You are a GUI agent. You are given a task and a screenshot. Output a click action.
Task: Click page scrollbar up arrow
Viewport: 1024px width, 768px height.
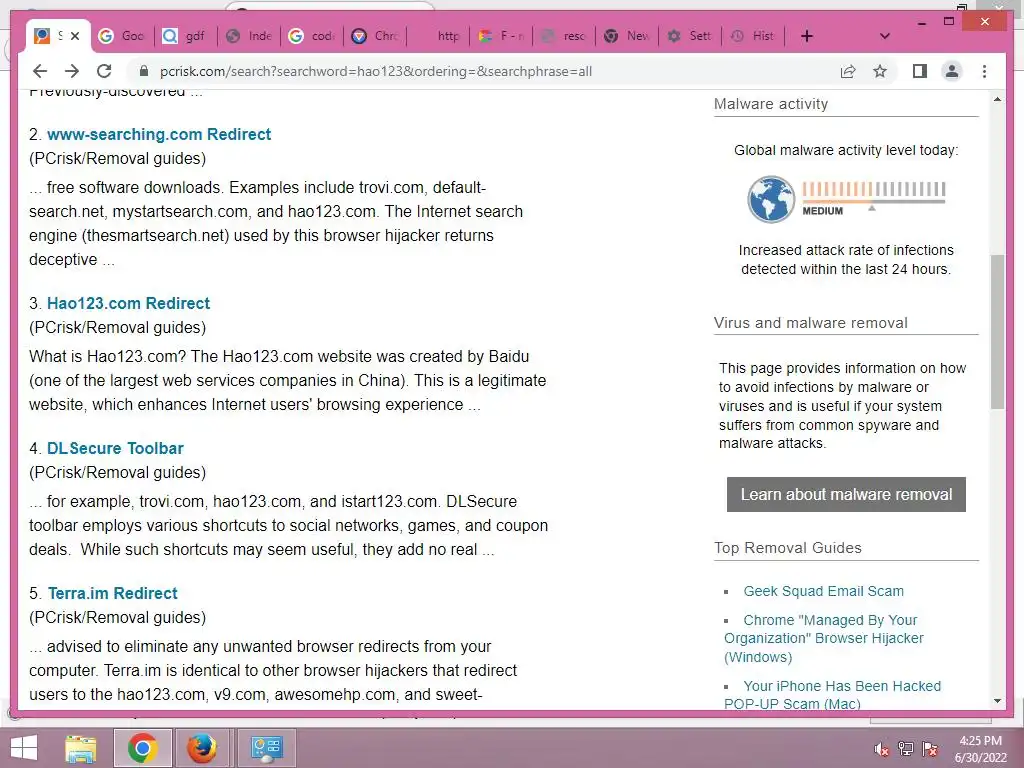click(x=997, y=99)
